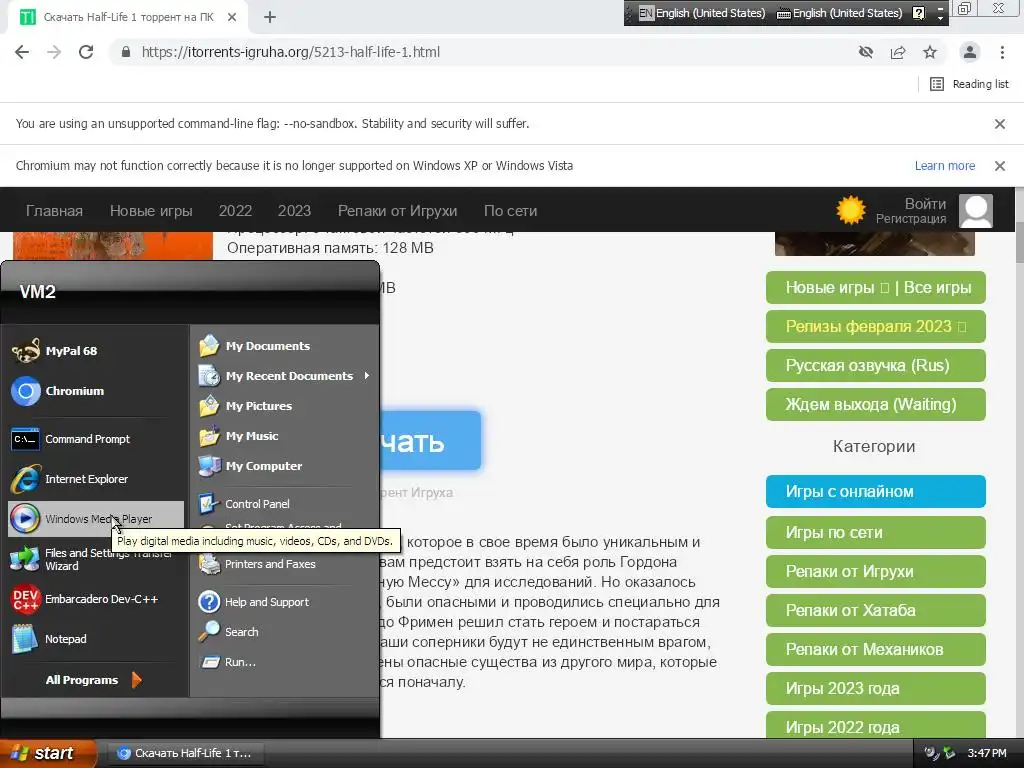
Task: Click the site user avatar icon
Action: 976,210
